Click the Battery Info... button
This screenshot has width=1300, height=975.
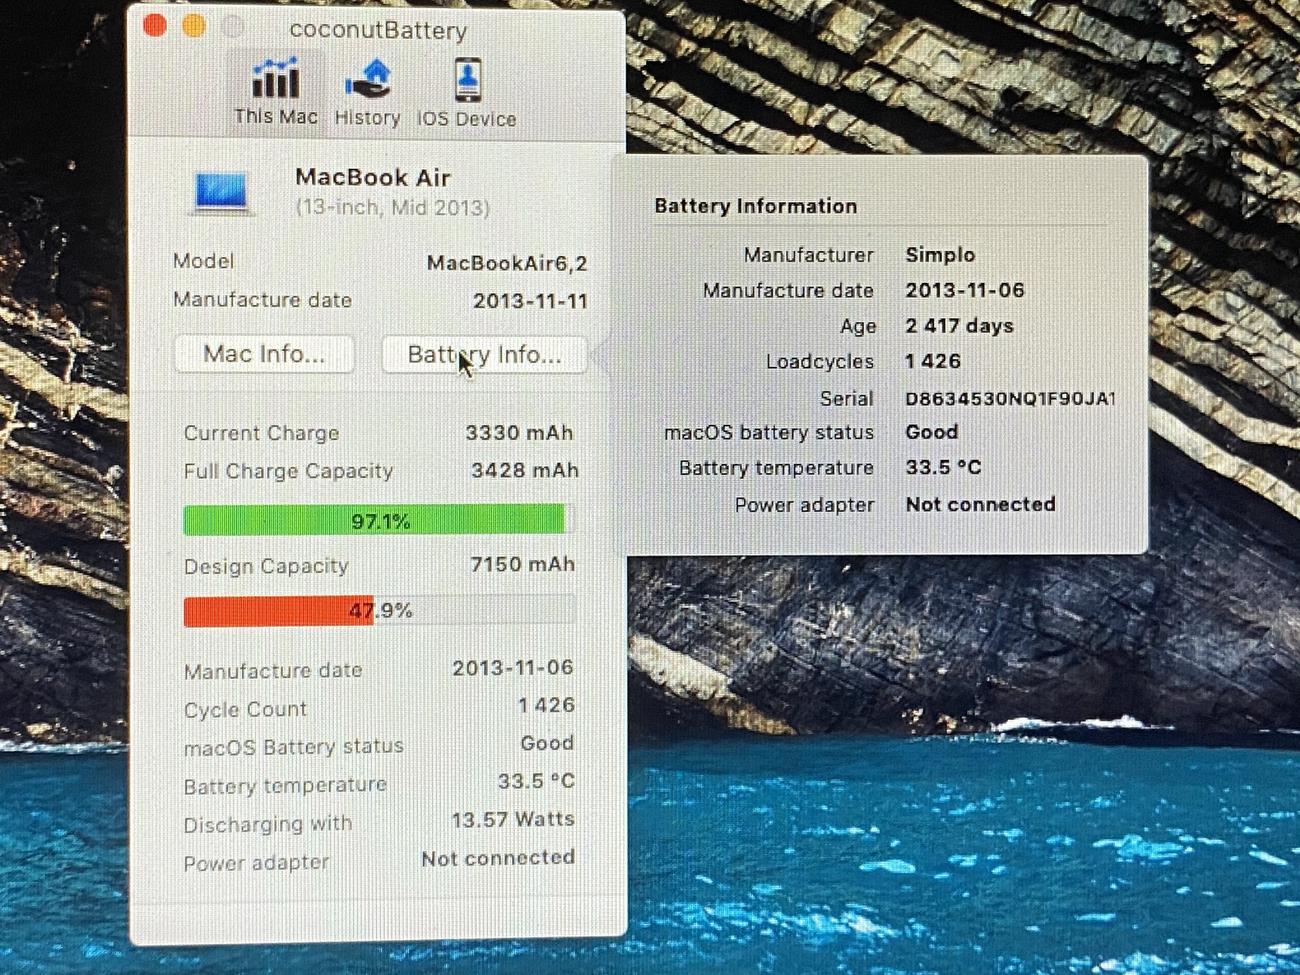[x=484, y=354]
